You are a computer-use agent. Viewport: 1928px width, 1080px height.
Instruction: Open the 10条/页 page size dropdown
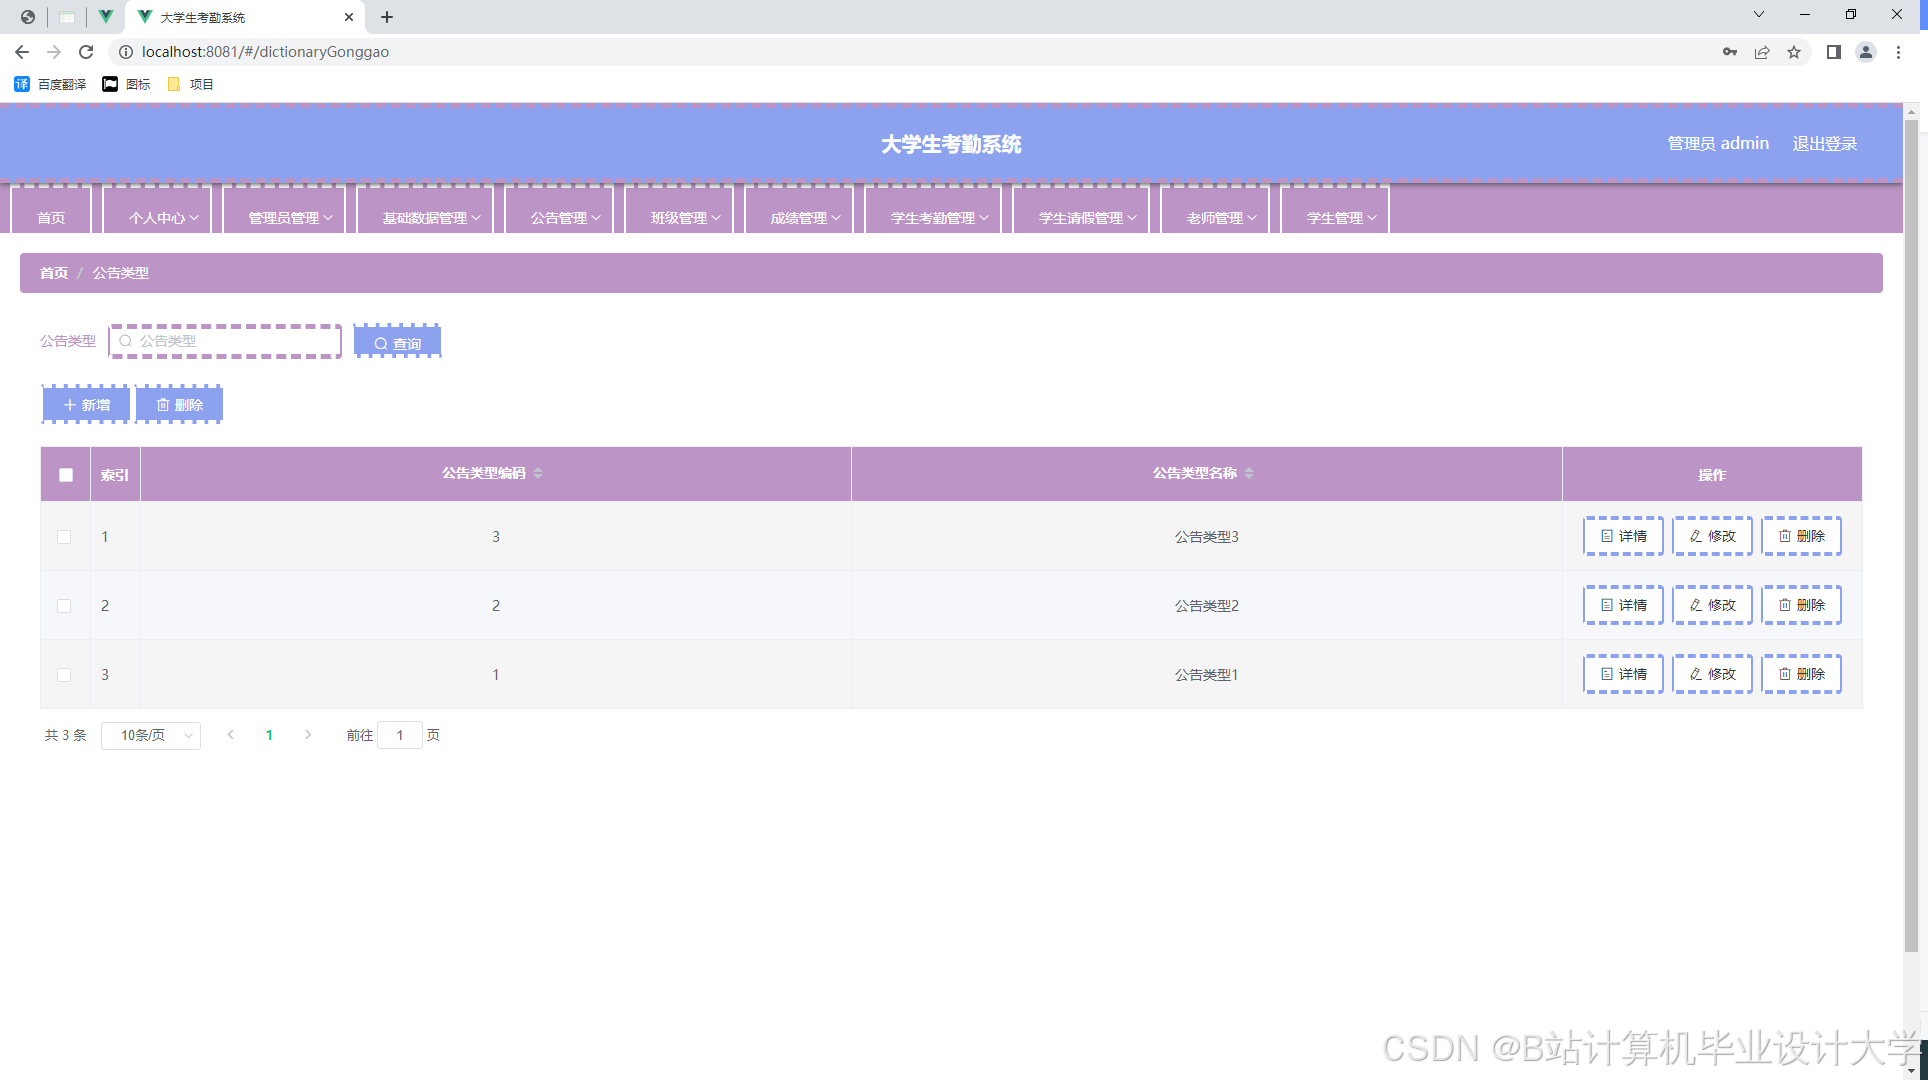[151, 735]
